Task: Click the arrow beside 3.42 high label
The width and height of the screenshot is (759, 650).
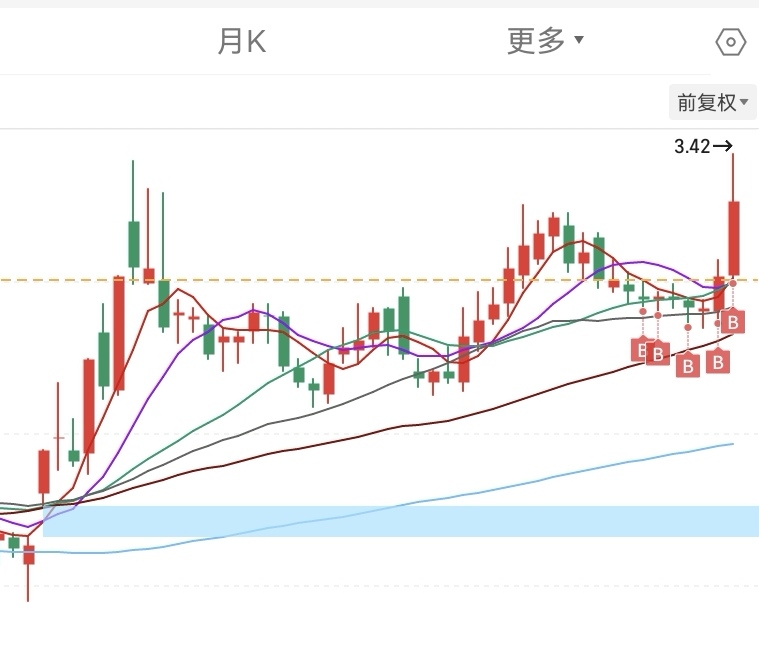Action: coord(723,146)
